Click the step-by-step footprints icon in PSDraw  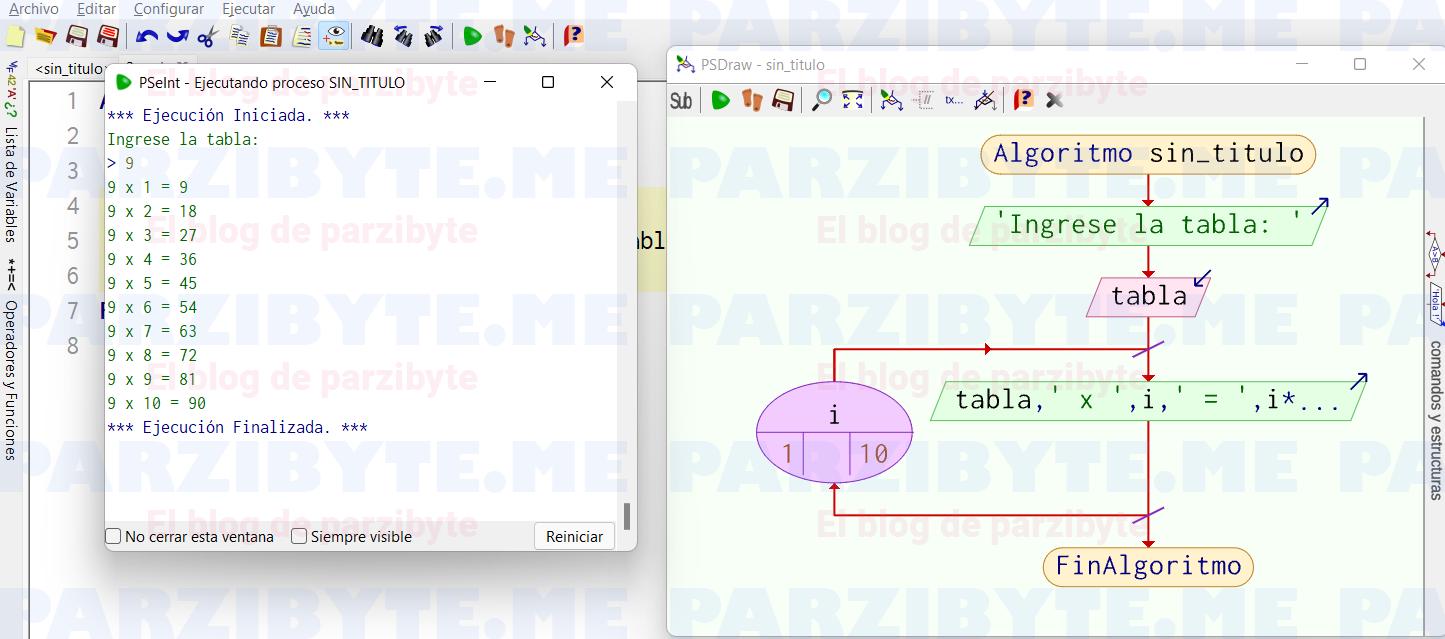click(751, 100)
